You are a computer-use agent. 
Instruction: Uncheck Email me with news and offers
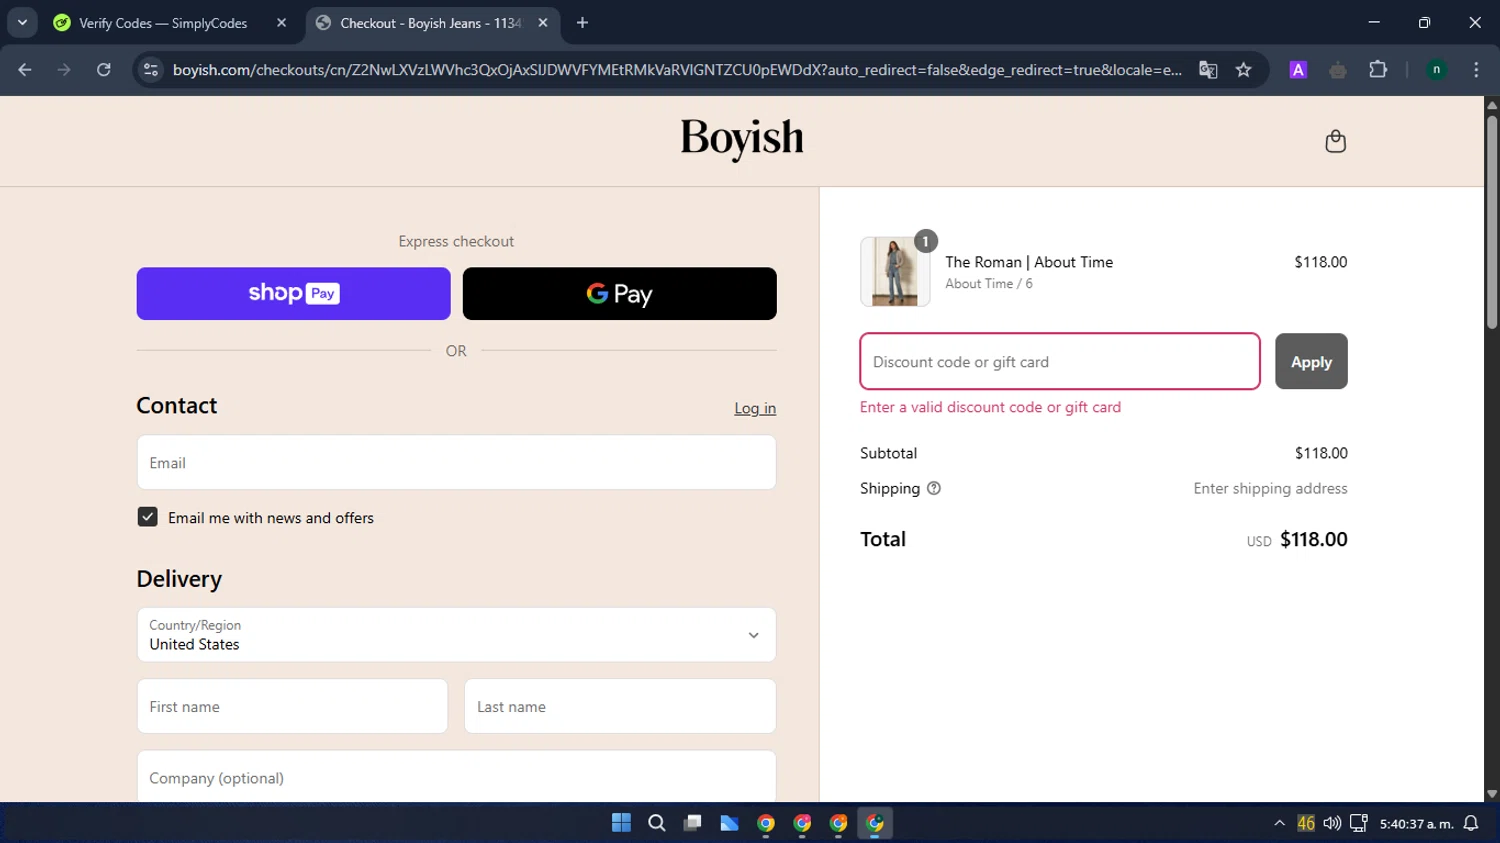[147, 517]
